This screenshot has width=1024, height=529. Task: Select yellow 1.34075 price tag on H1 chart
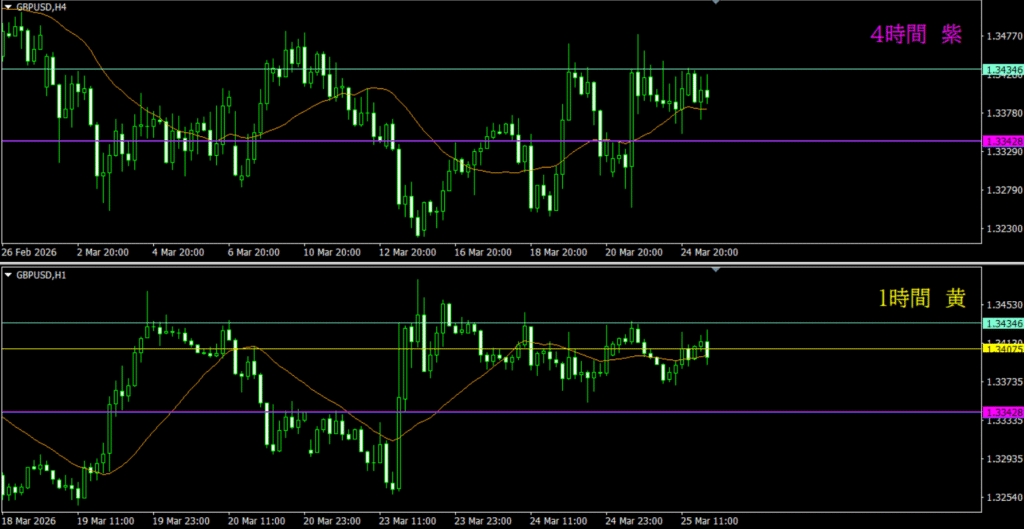pyautogui.click(x=1003, y=349)
